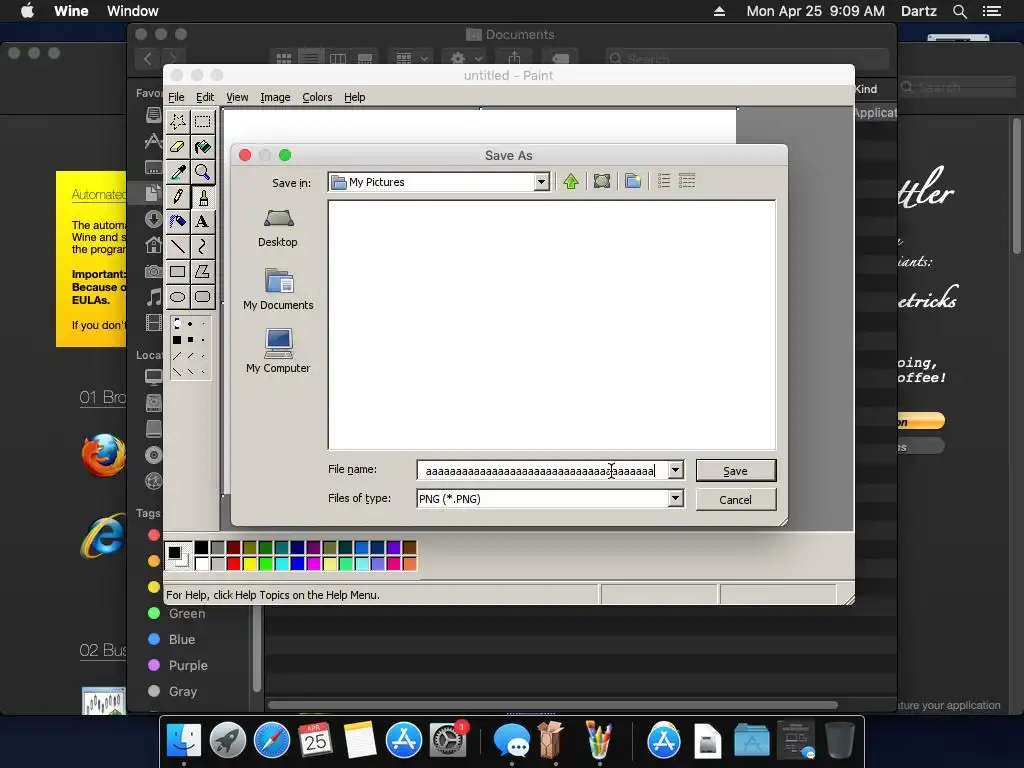Choose the Eraser tool in Paint
1024x768 pixels.
point(178,147)
